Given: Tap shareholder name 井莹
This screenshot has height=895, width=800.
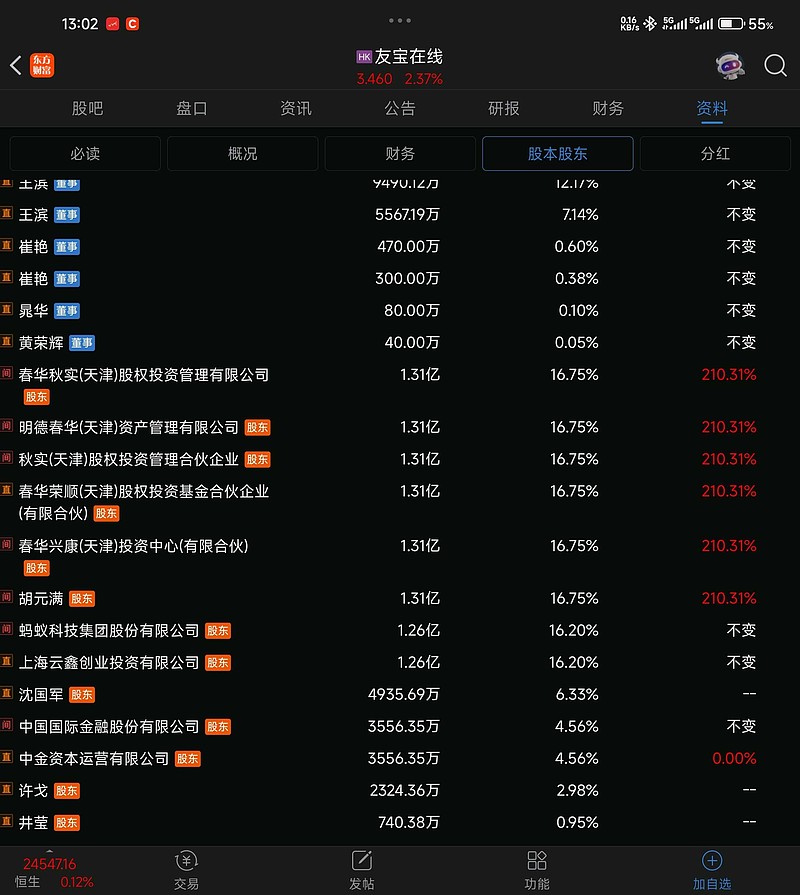Looking at the screenshot, I should [33, 823].
